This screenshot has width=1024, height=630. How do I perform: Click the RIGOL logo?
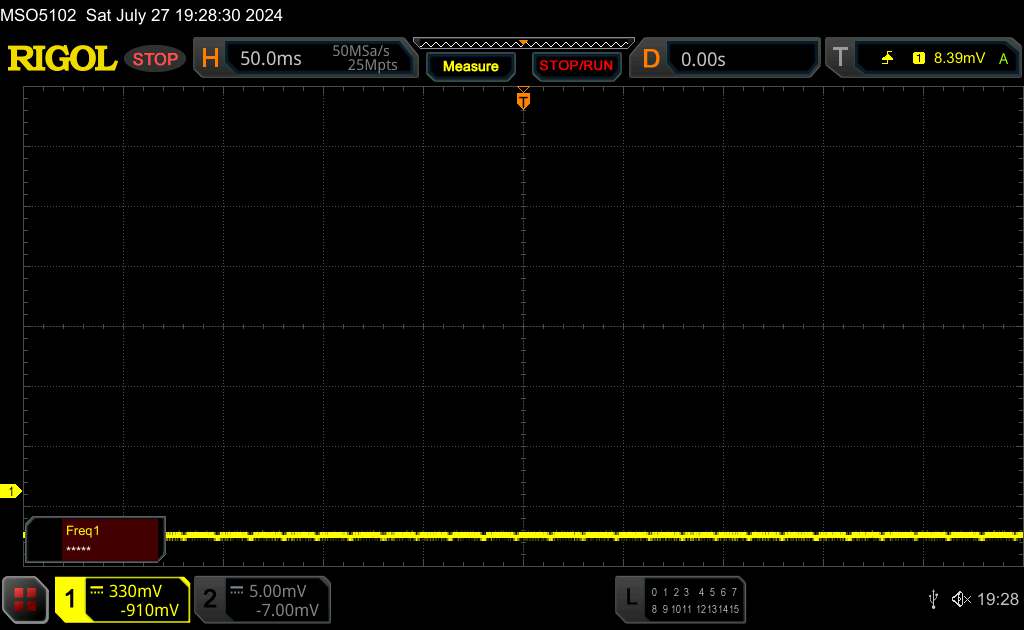pyautogui.click(x=62, y=59)
